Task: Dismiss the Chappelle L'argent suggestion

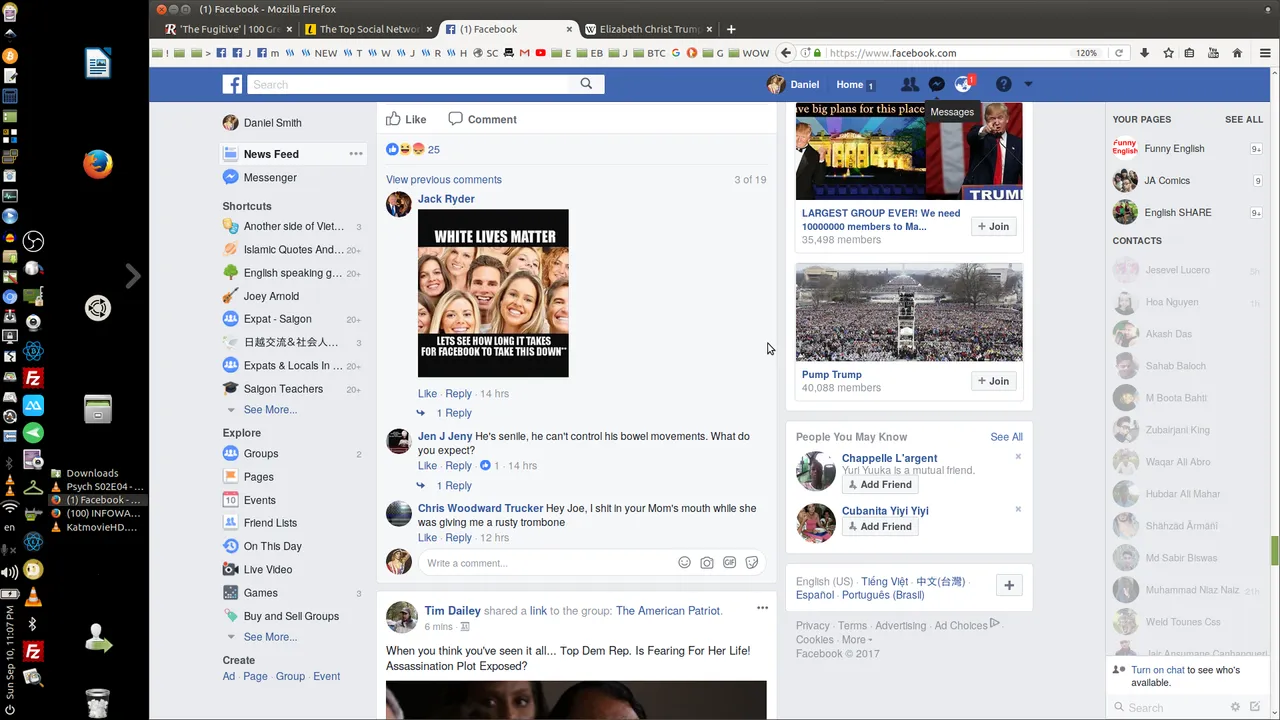Action: pos(1018,457)
